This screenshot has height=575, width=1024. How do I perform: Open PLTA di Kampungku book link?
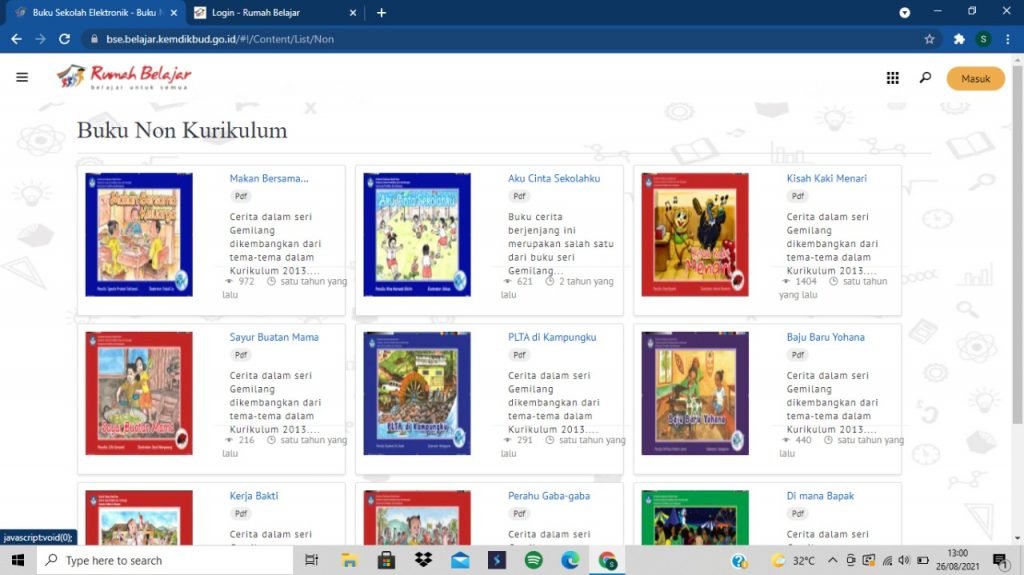pos(552,337)
